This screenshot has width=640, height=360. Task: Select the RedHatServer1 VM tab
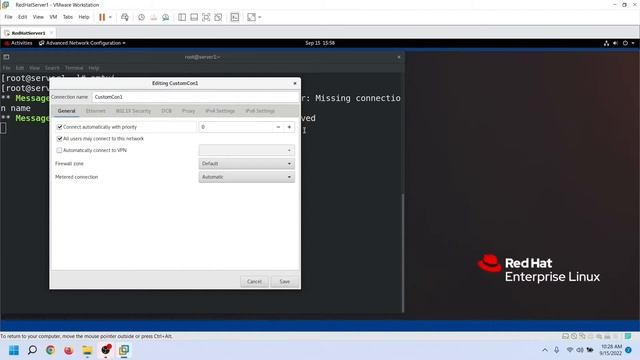(x=28, y=33)
